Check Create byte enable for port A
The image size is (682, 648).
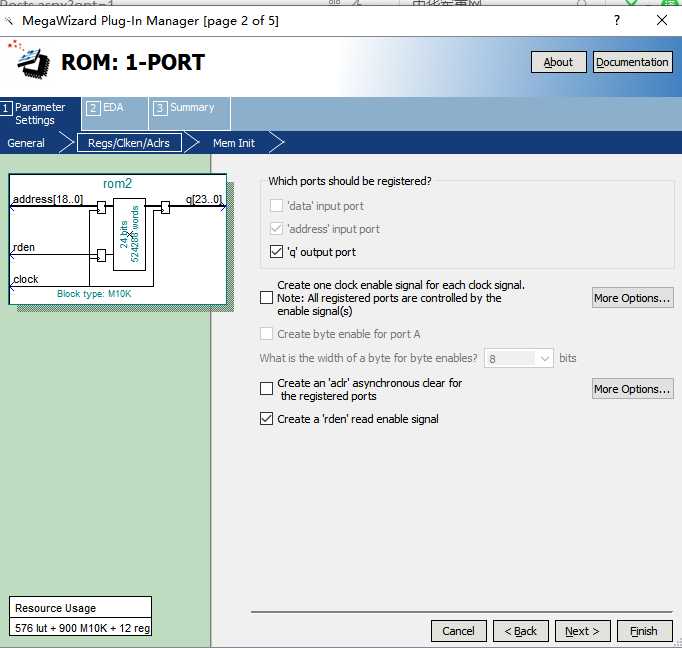[x=266, y=334]
